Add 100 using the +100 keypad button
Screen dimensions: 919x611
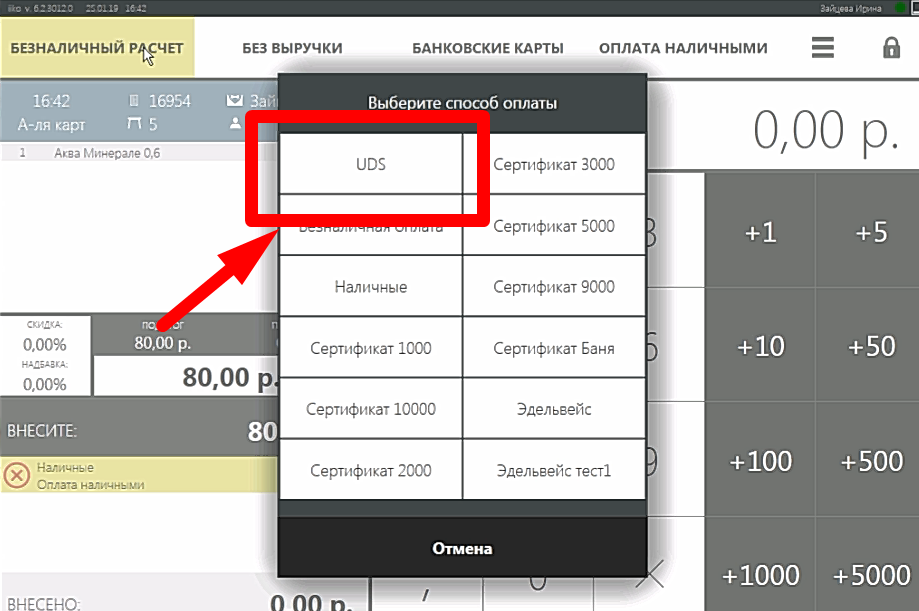point(759,461)
